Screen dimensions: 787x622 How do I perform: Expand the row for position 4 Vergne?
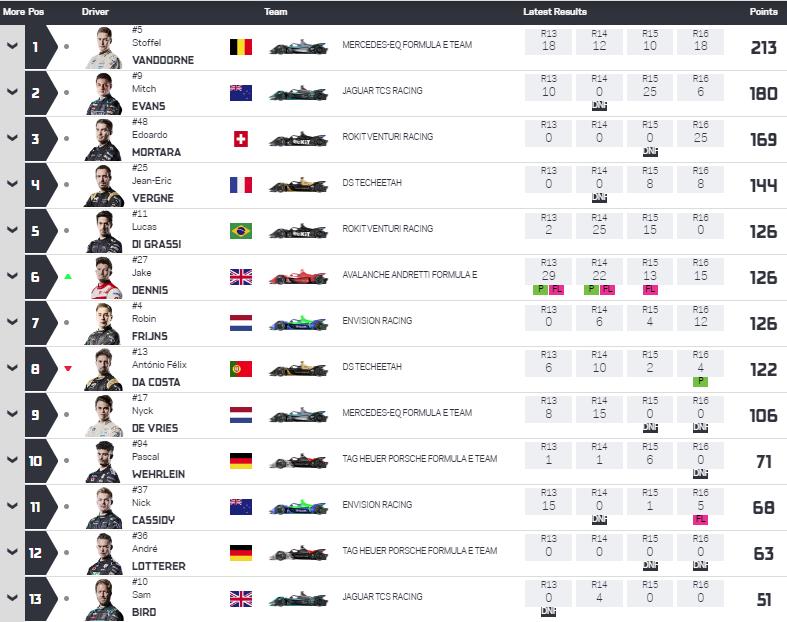[x=12, y=184]
